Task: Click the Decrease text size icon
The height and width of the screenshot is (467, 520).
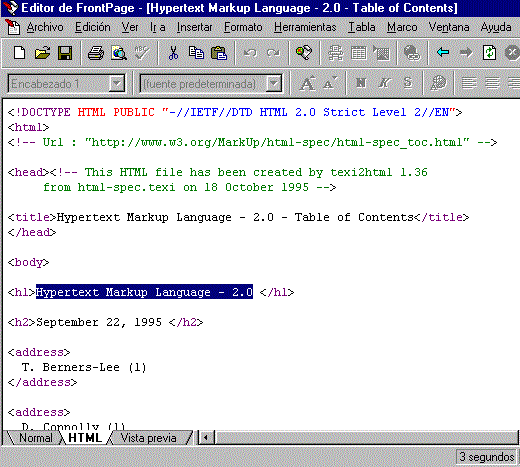Action: tap(330, 83)
